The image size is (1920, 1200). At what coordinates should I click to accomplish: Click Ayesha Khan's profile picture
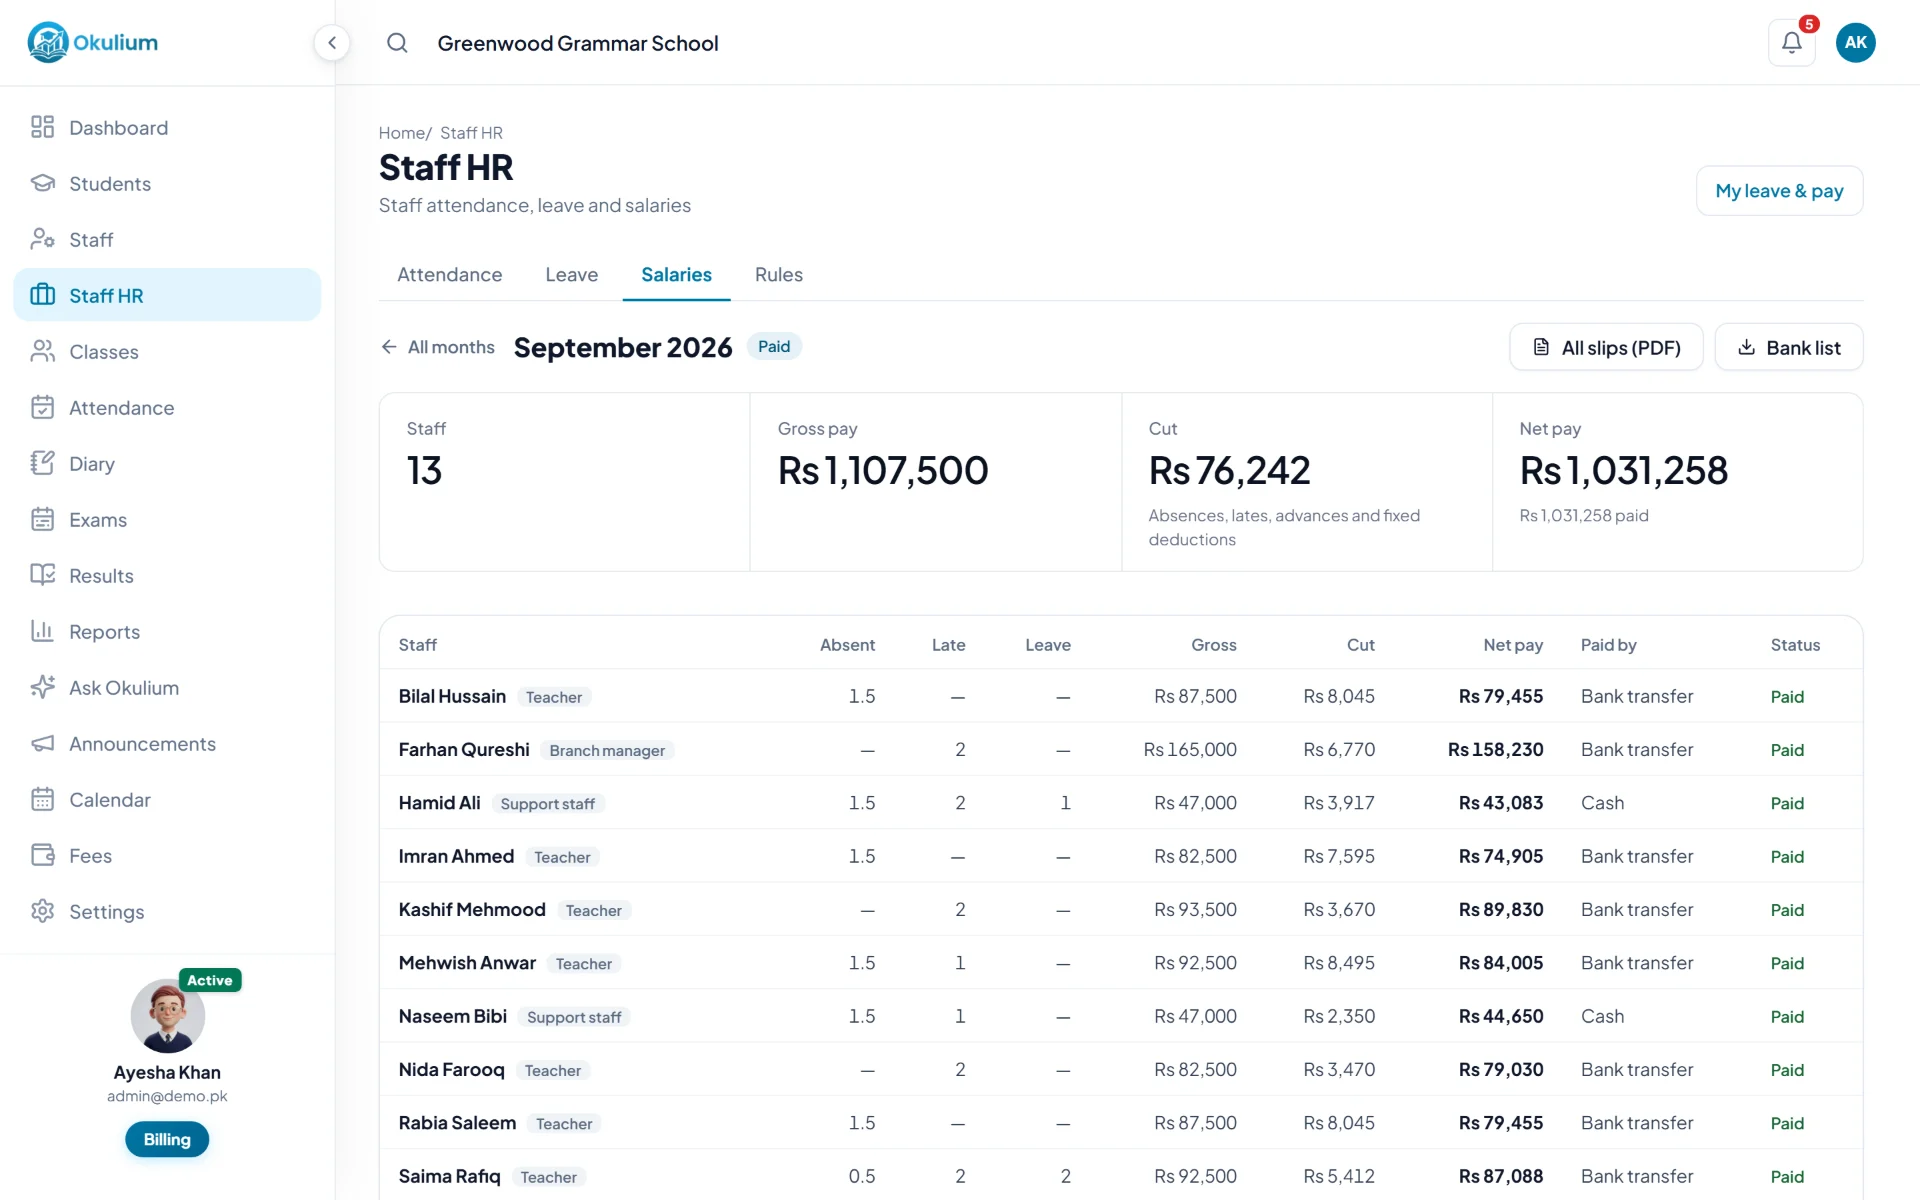pyautogui.click(x=168, y=1016)
